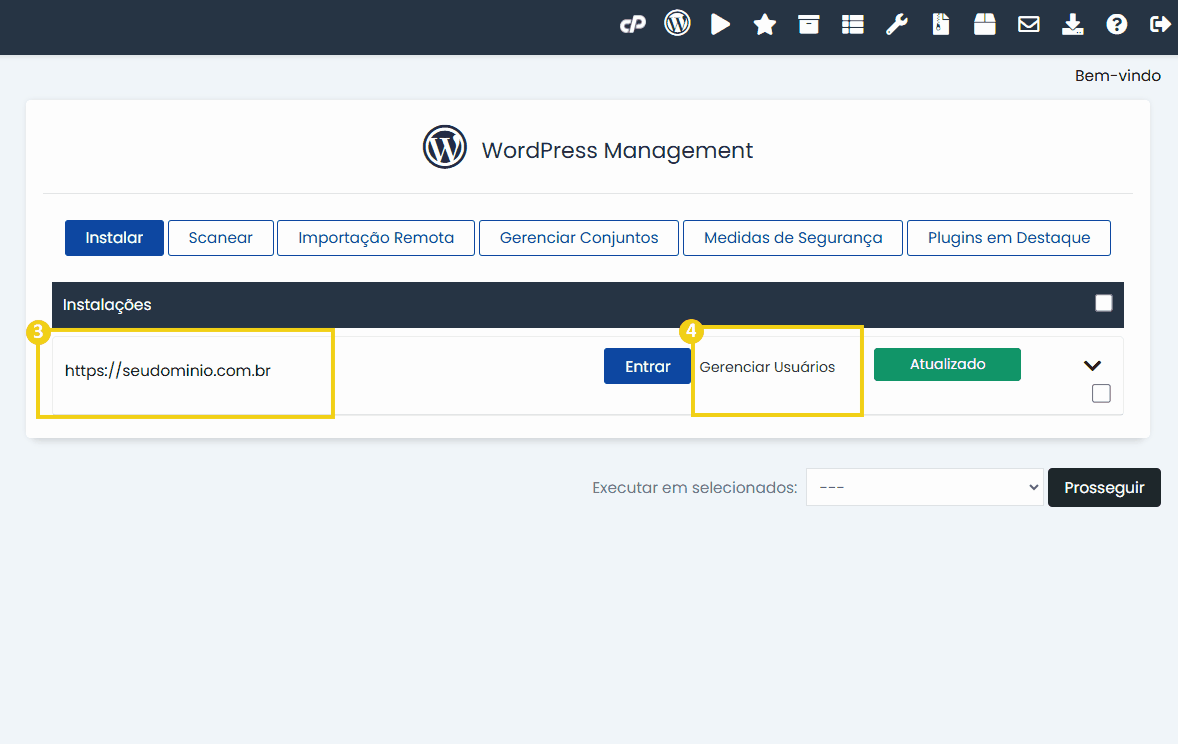Open the 'Executar em selecionados' dropdown

pos(924,487)
